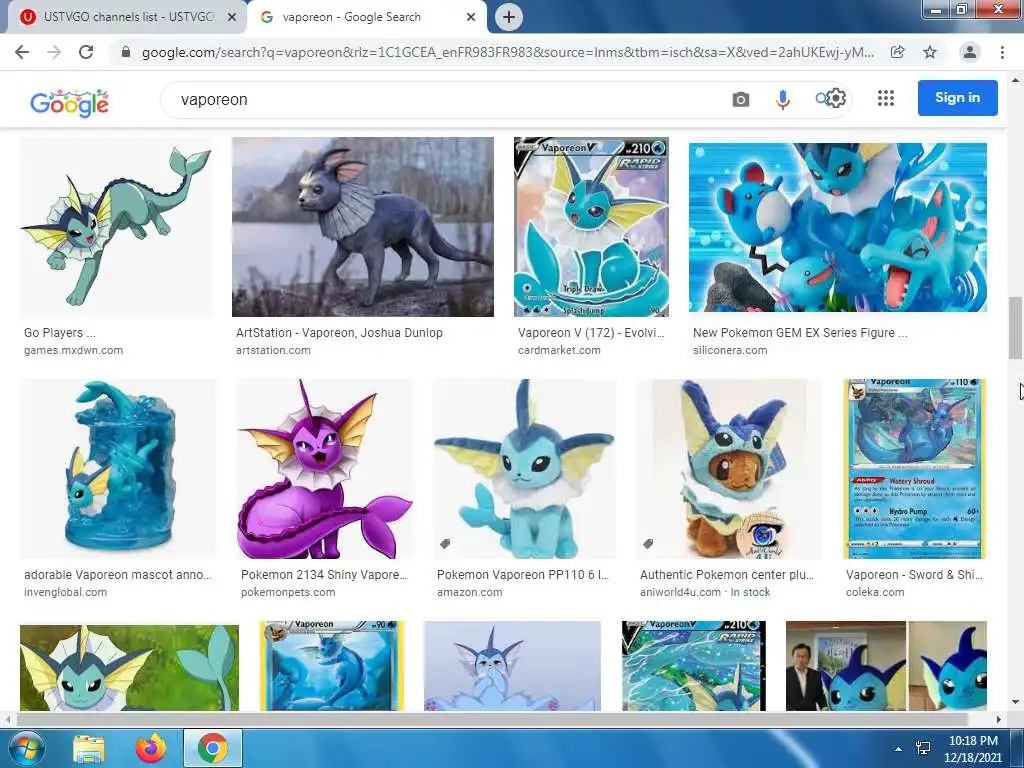
Task: Click the 'Vaporeon V (172) - Evolvi...' link
Action: point(591,332)
